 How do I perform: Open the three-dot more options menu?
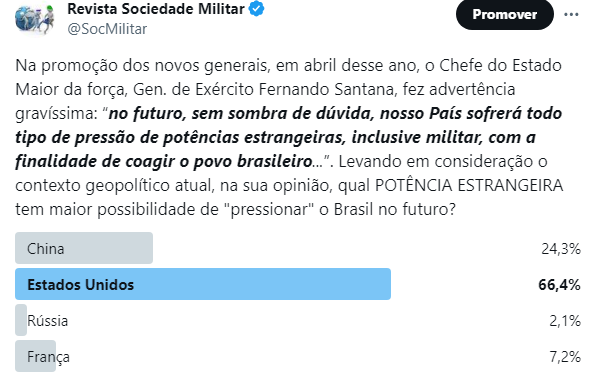(571, 15)
